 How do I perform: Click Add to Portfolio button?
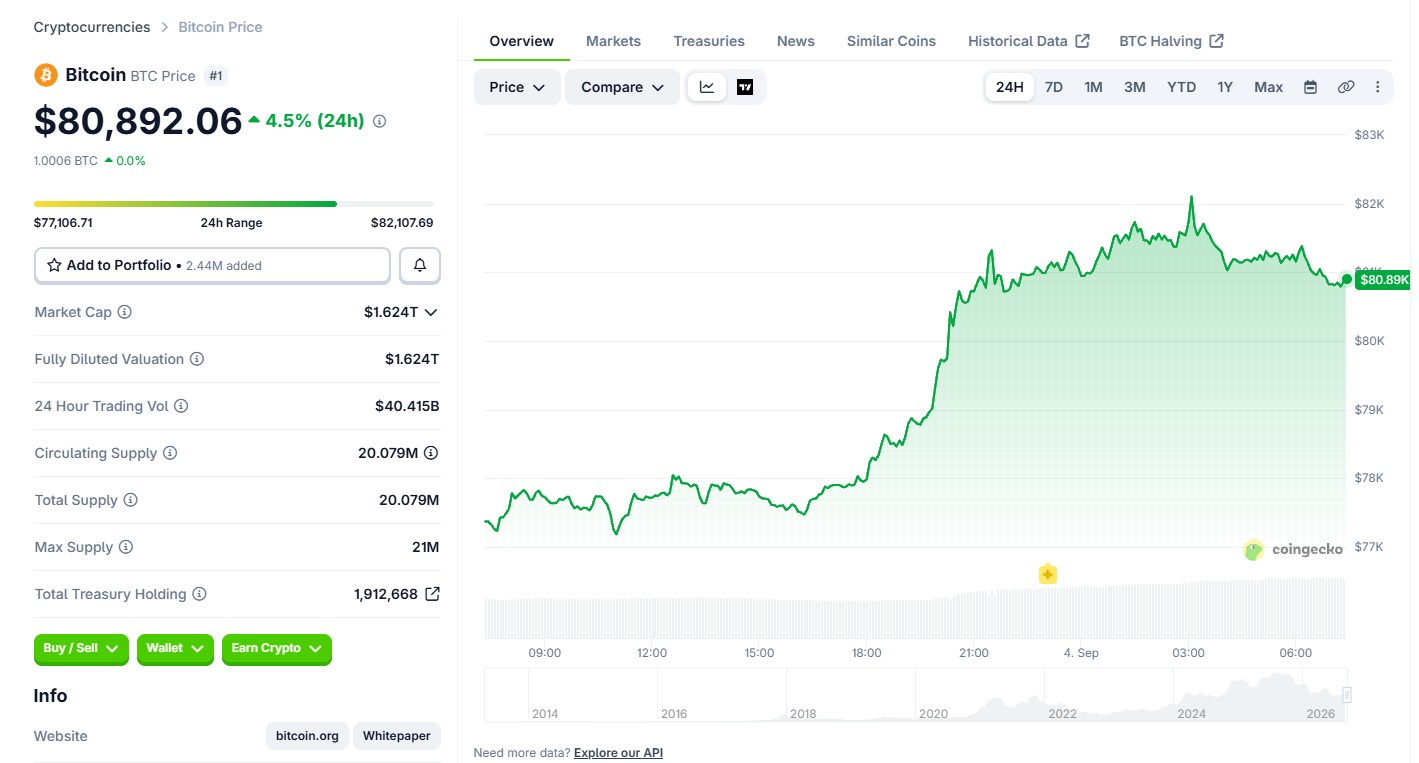212,265
